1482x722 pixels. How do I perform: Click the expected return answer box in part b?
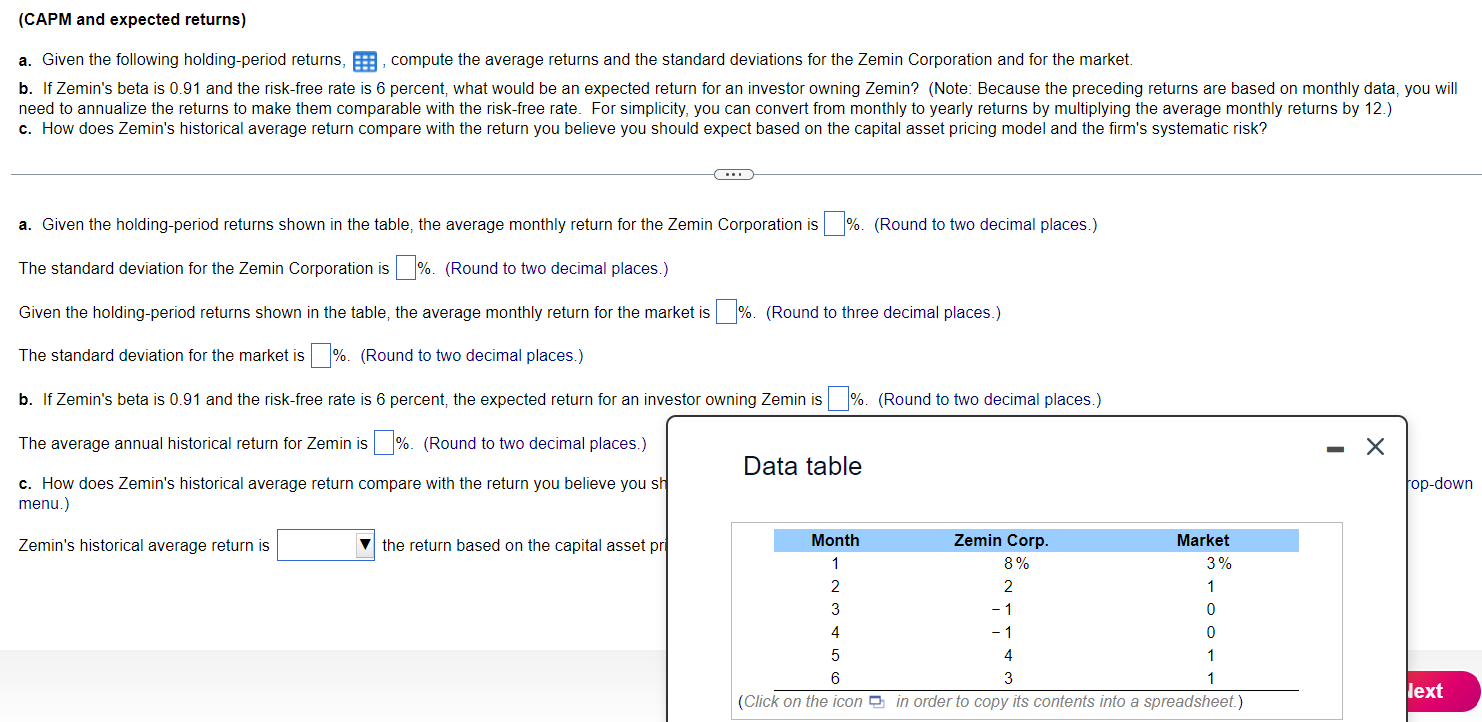(838, 398)
